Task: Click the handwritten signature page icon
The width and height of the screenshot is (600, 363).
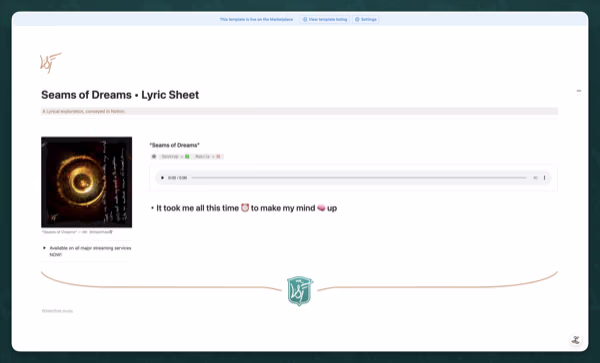Action: coord(51,63)
